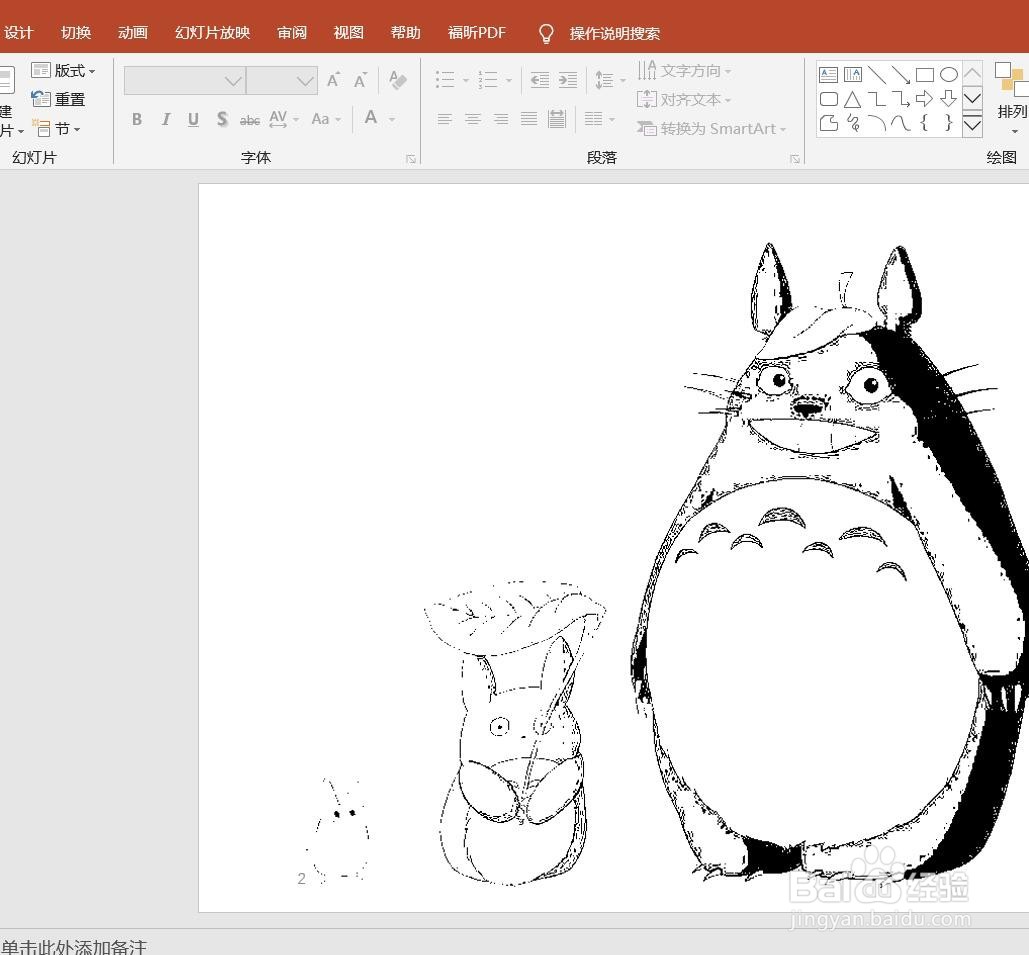This screenshot has height=955, width=1029.
Task: Toggle strikethrough abc
Action: coord(249,119)
